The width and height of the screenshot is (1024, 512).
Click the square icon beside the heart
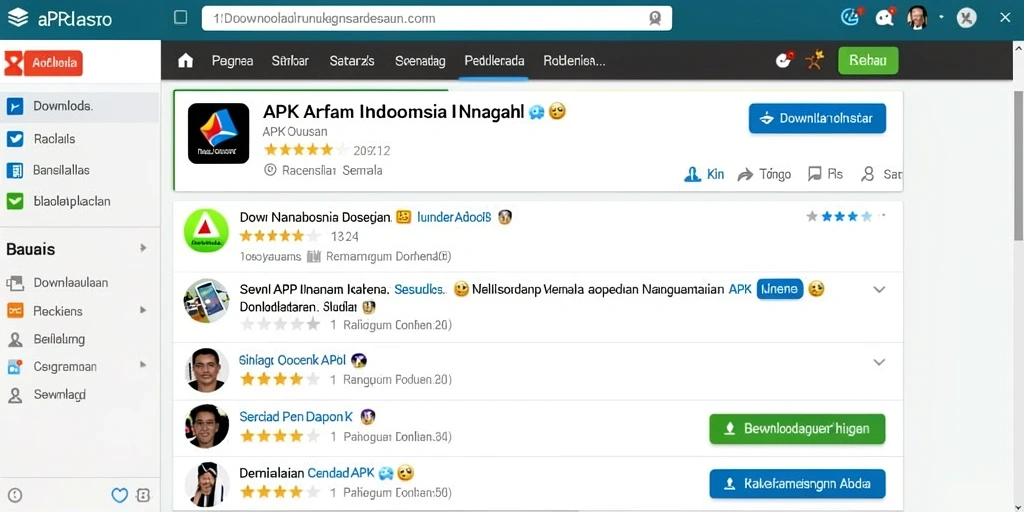(143, 496)
